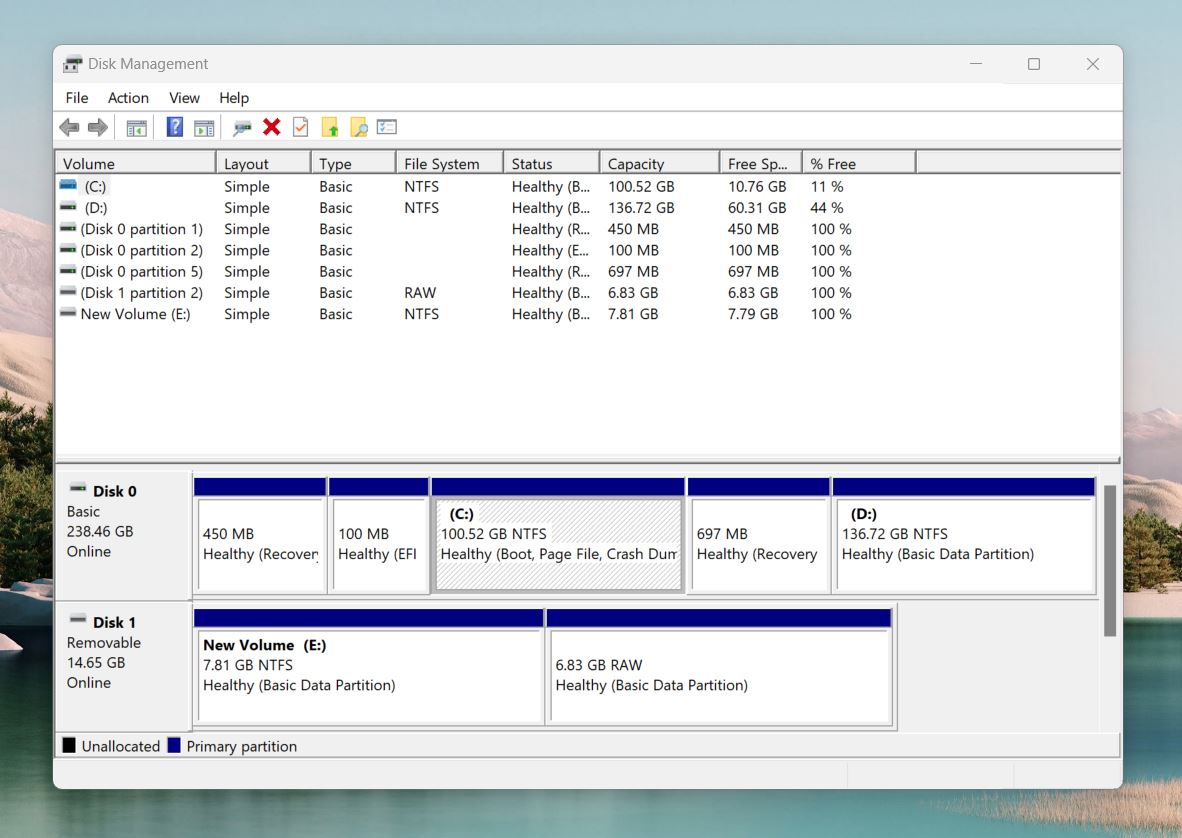The width and height of the screenshot is (1182, 838).
Task: Click the Disk 0 label panel
Action: 123,536
